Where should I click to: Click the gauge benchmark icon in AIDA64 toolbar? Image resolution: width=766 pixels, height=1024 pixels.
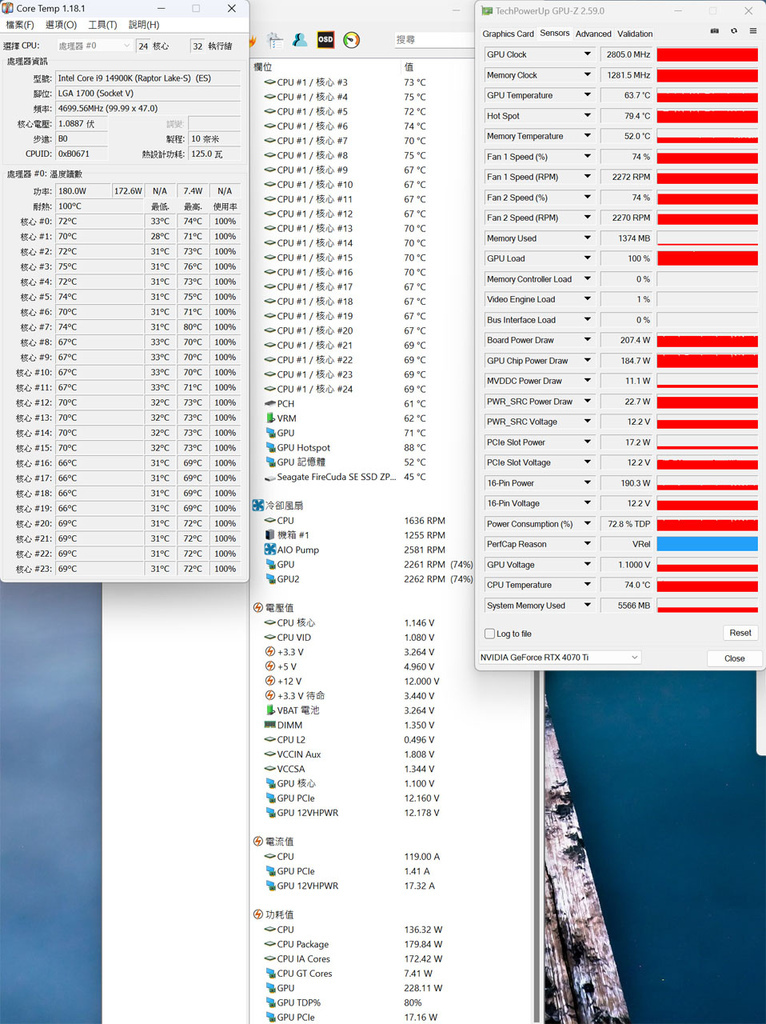[351, 40]
